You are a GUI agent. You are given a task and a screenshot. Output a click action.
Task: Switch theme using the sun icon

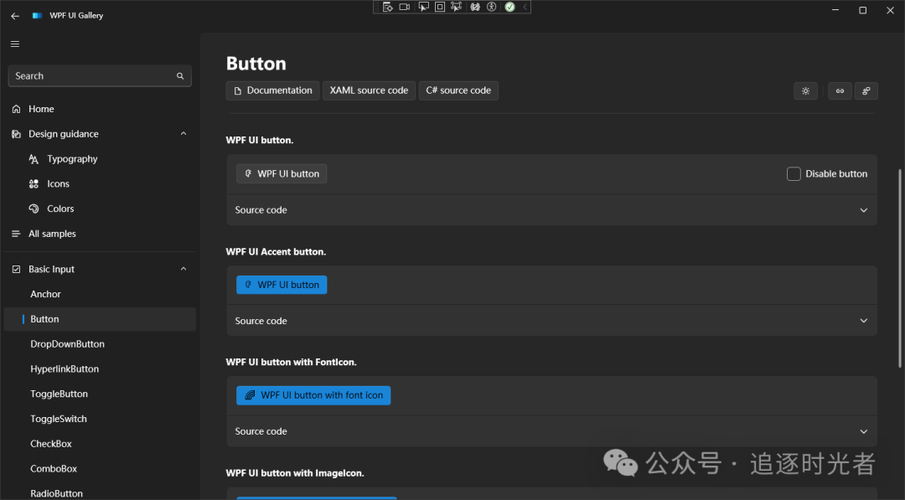[x=806, y=91]
